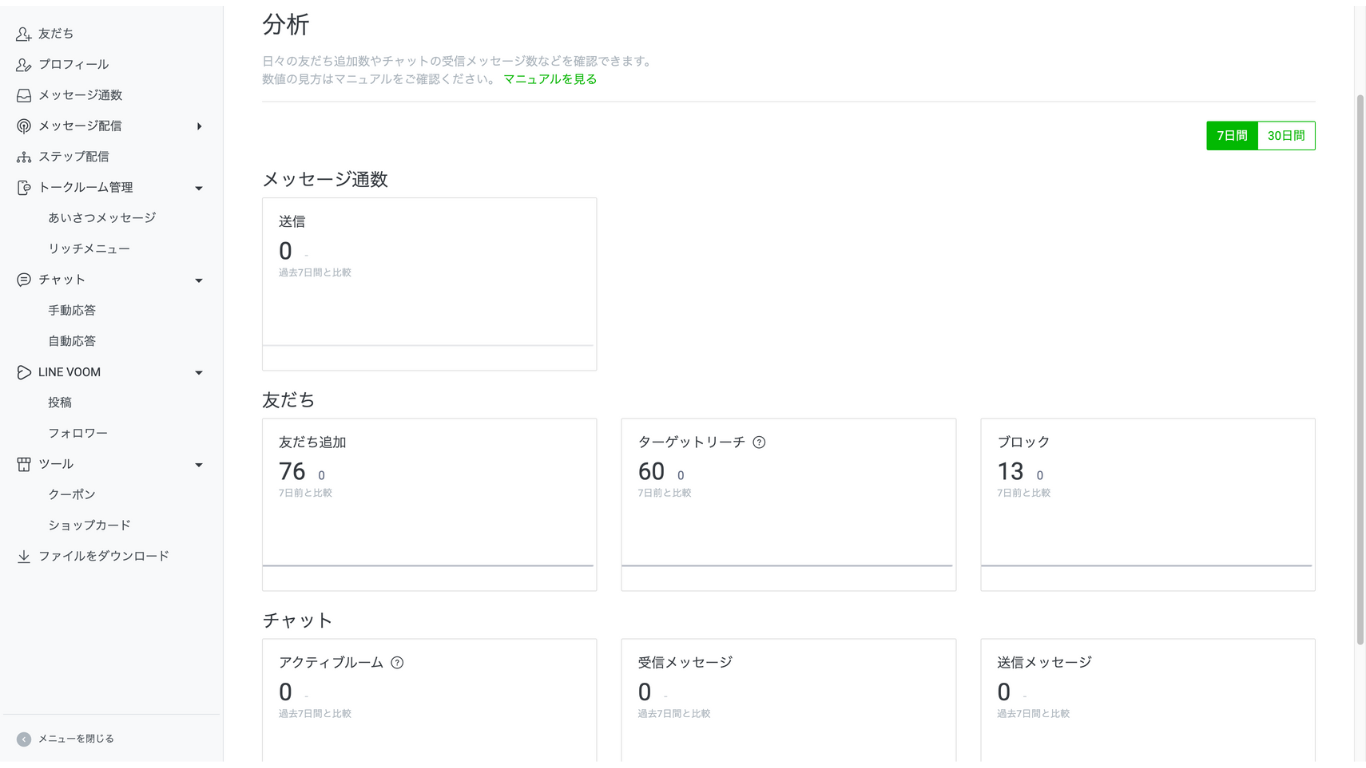Click the 送信 message count card
The width and height of the screenshot is (1366, 768).
pyautogui.click(x=429, y=284)
